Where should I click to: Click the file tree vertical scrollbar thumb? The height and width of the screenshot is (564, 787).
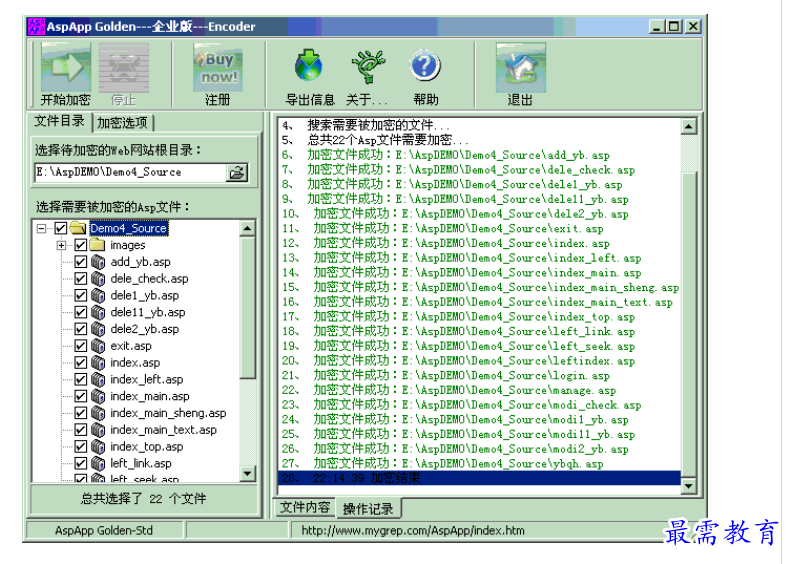pos(247,308)
